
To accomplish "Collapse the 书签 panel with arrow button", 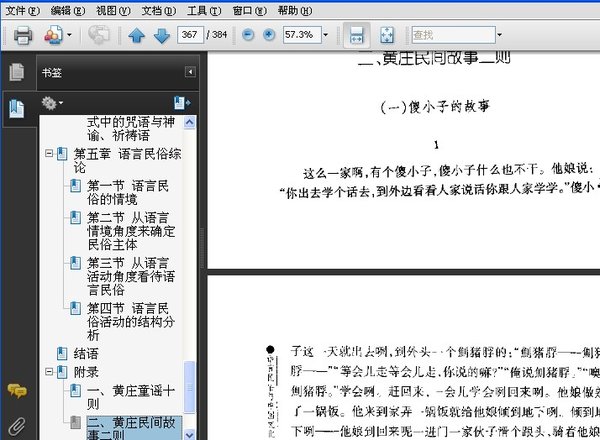I will coord(190,72).
